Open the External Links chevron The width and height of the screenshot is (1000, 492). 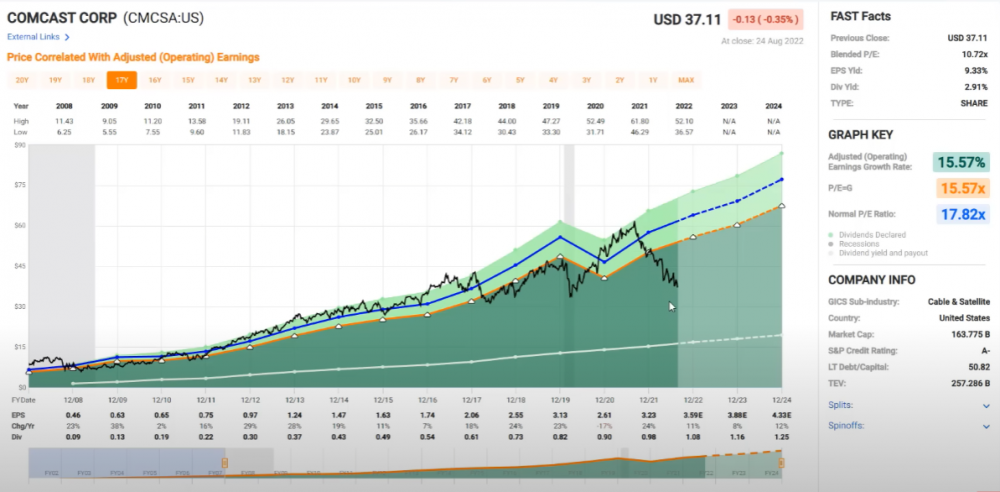pos(68,37)
